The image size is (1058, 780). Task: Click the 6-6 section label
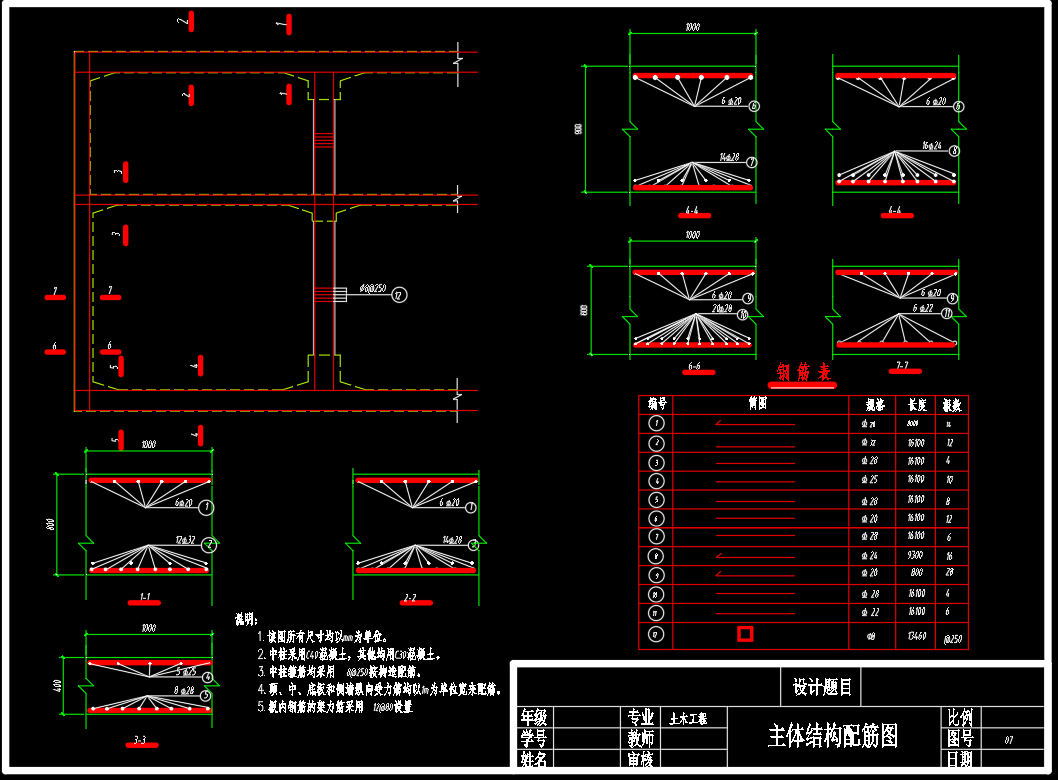pyautogui.click(x=693, y=370)
